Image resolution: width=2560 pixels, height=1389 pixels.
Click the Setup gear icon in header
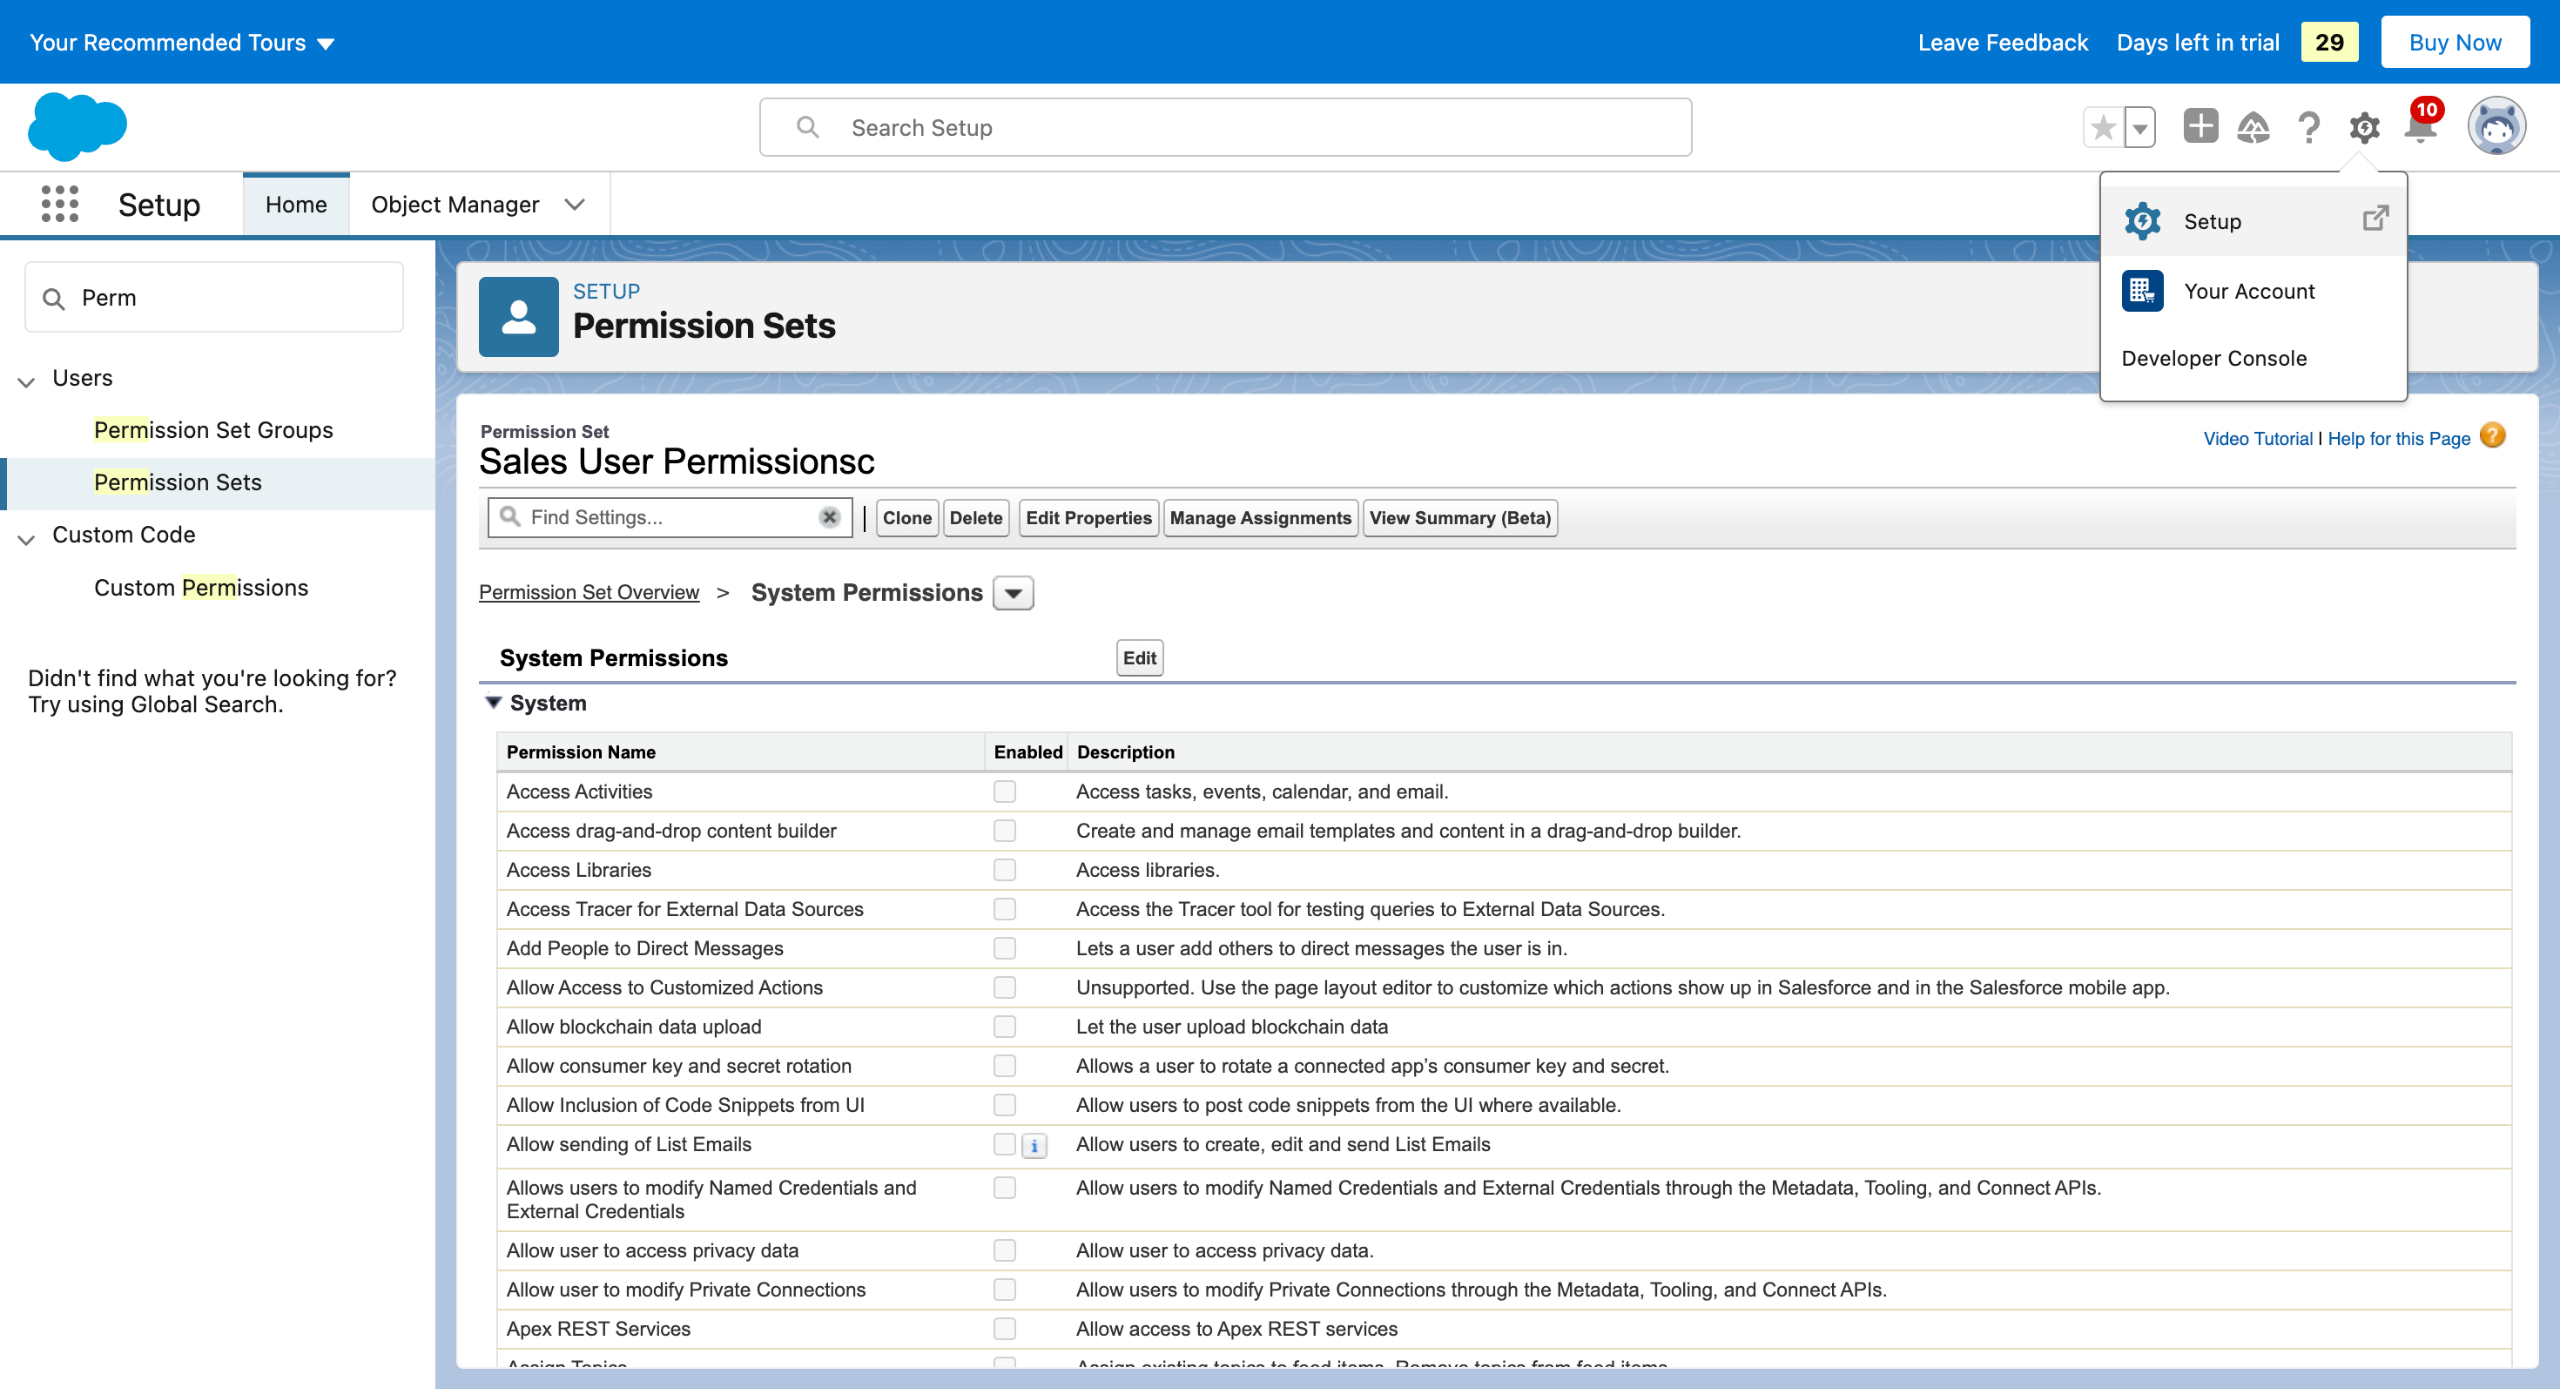pyautogui.click(x=2364, y=128)
